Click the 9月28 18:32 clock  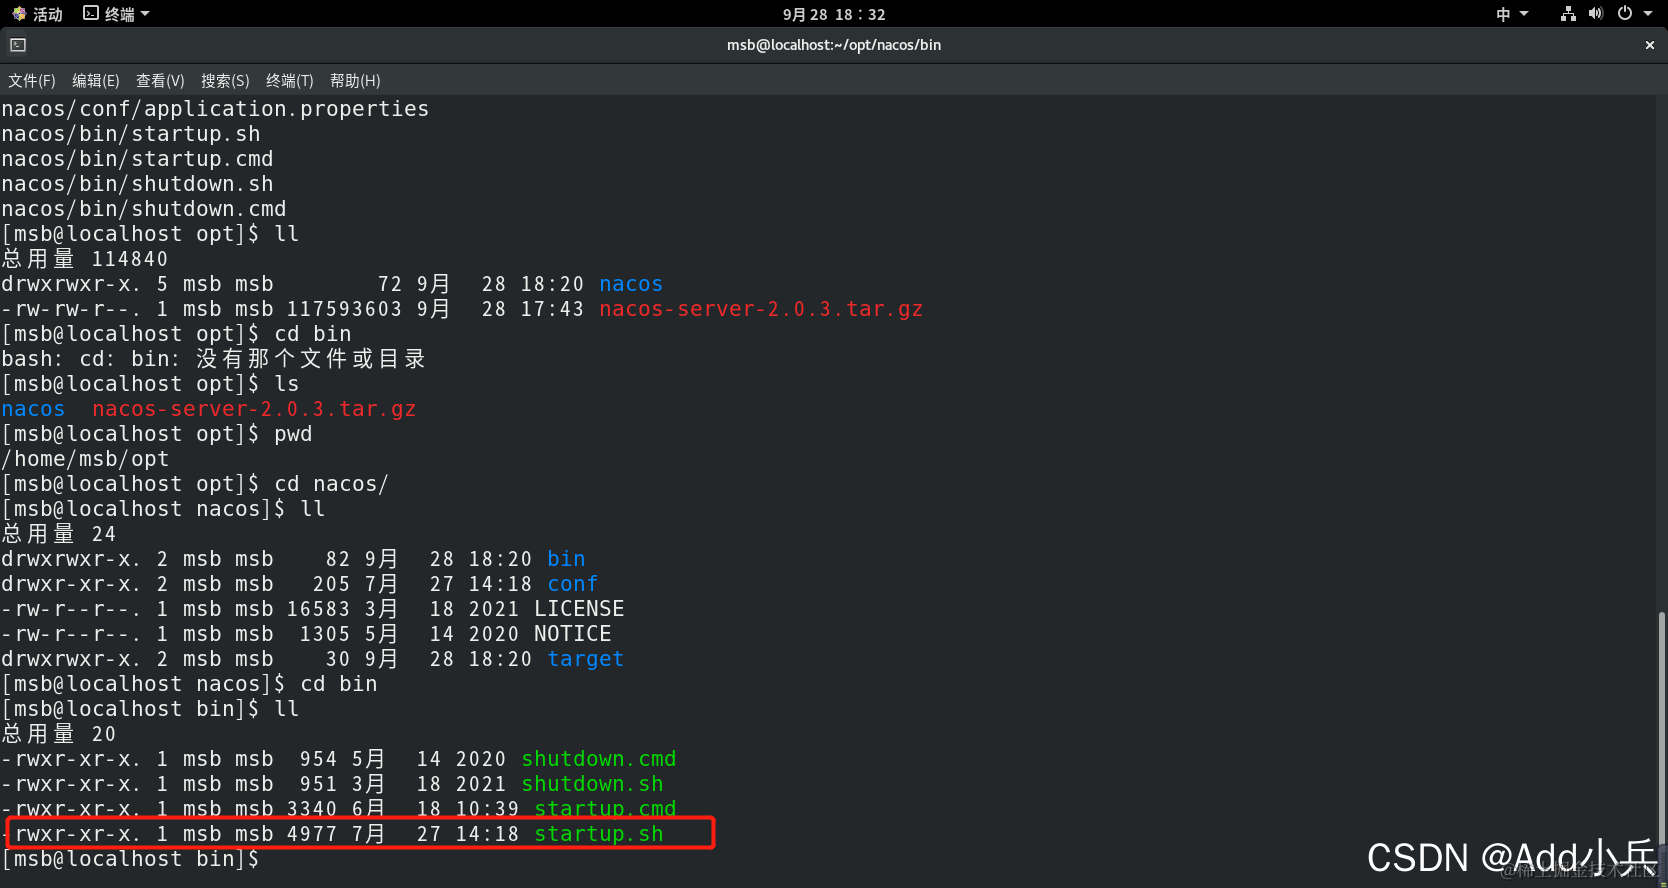(x=834, y=14)
